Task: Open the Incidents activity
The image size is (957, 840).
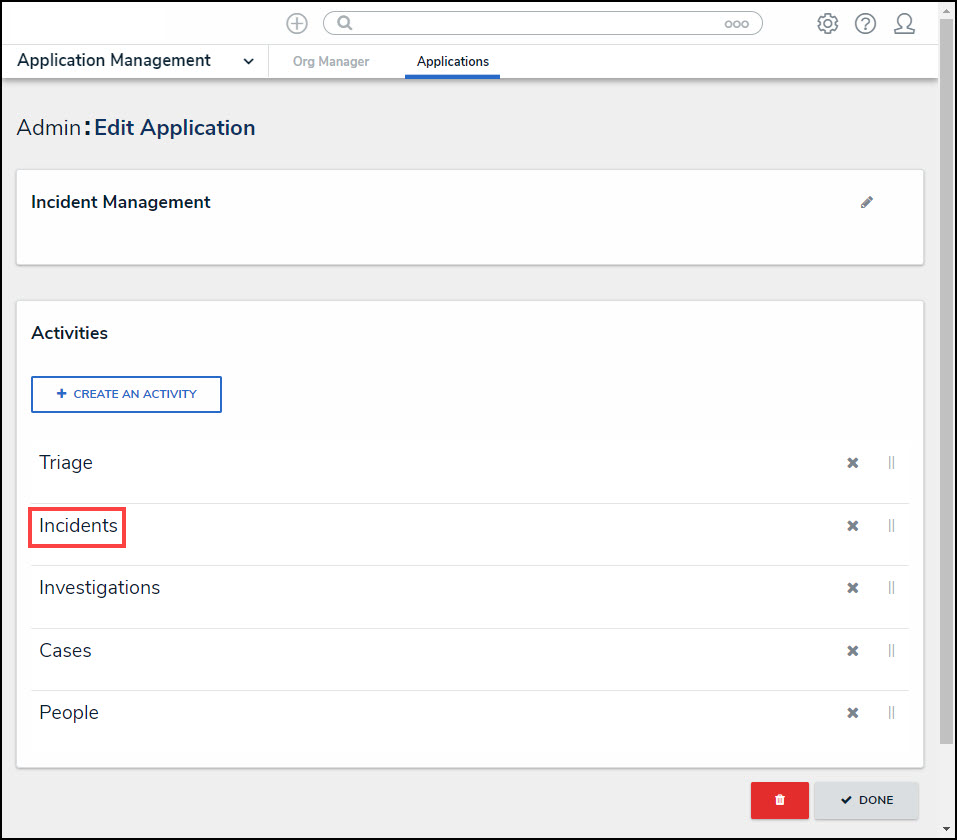Action: pos(78,525)
